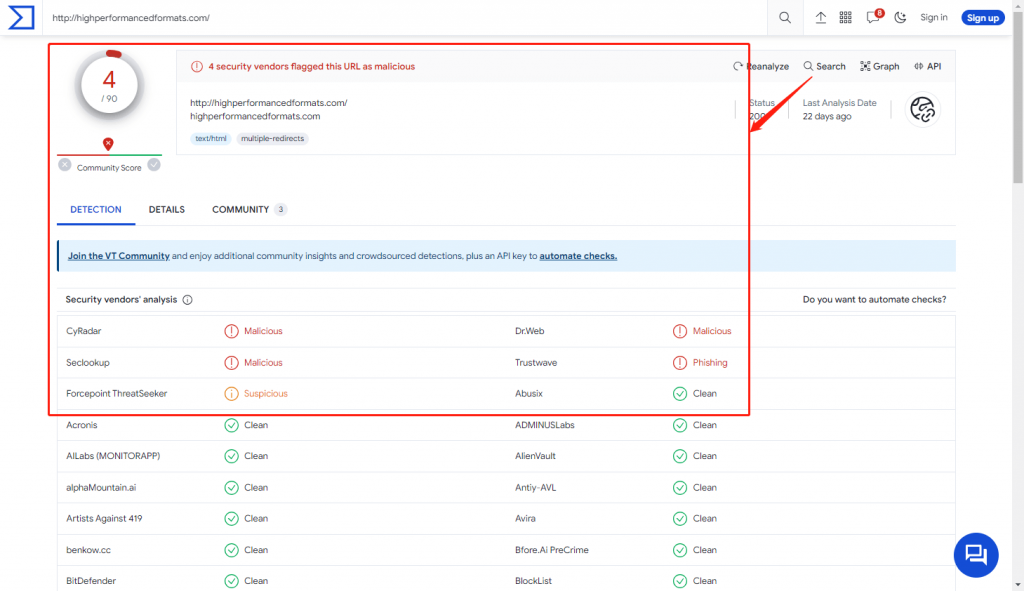
Task: Switch to the DETECTION tab
Action: coord(95,210)
